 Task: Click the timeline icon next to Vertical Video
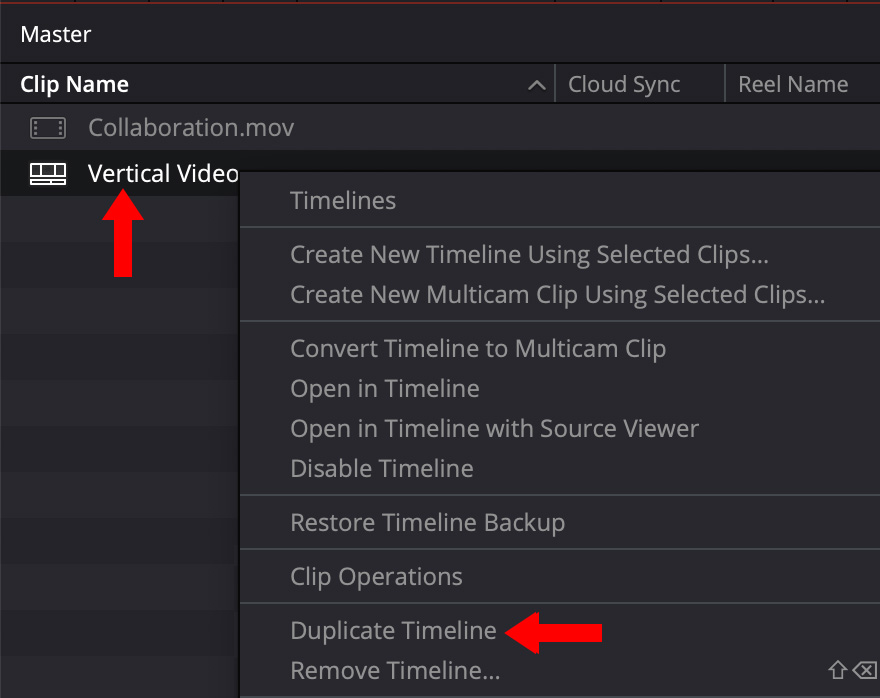pos(47,172)
